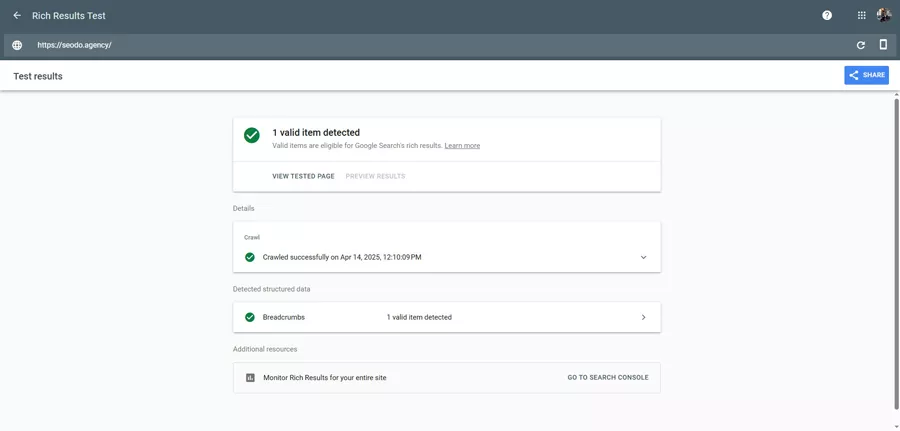Switch to smartphone device icon
The width and height of the screenshot is (900, 431).
pyautogui.click(x=883, y=45)
